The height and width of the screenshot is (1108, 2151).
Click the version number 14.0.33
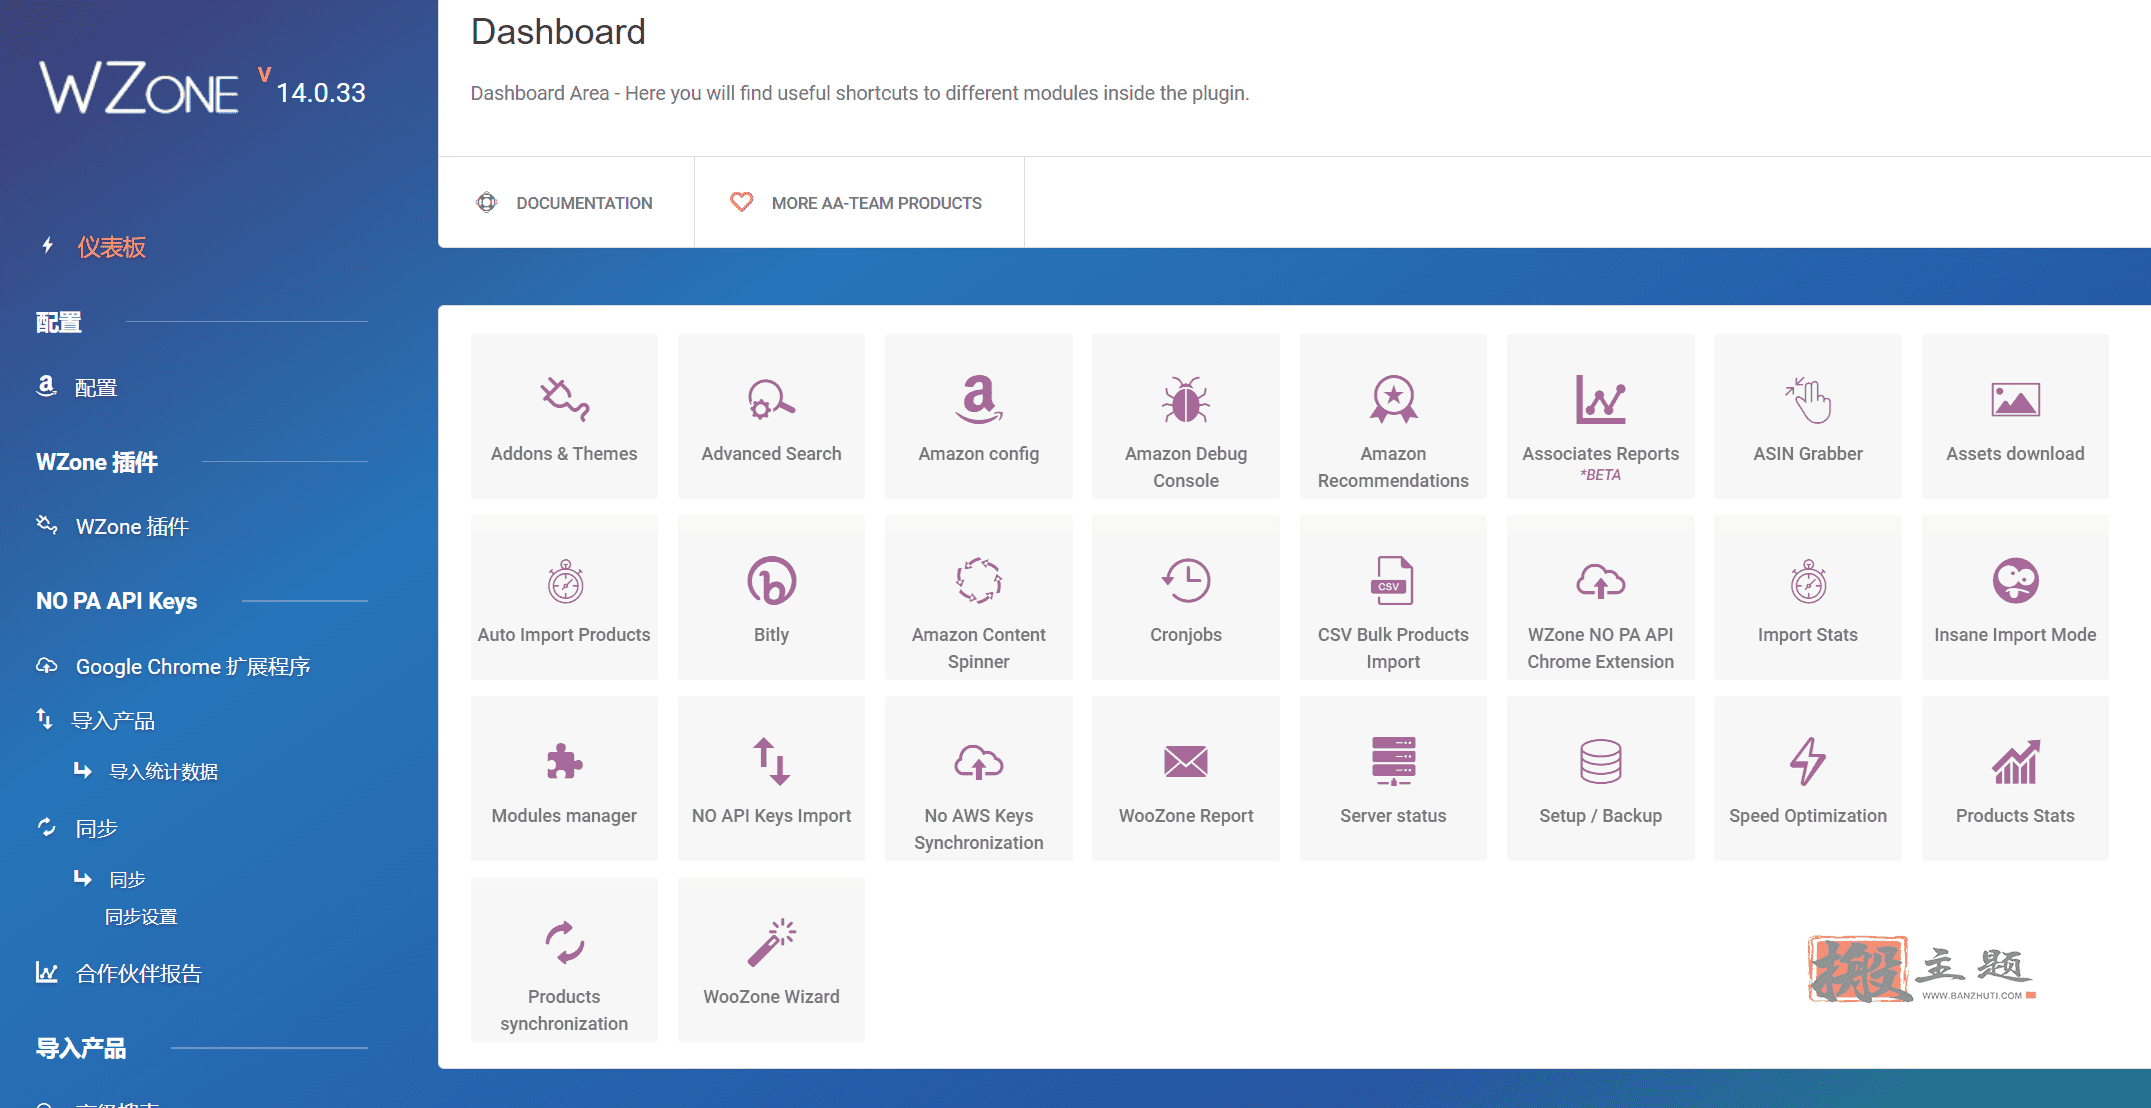coord(321,93)
